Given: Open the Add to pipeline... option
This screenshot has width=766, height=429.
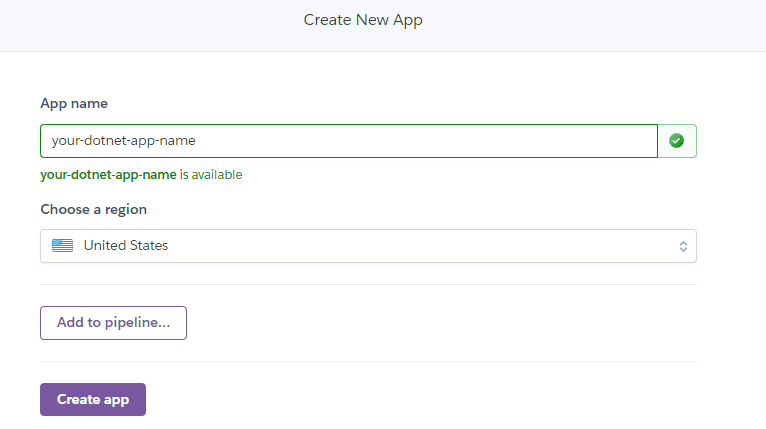Looking at the screenshot, I should click(x=113, y=322).
